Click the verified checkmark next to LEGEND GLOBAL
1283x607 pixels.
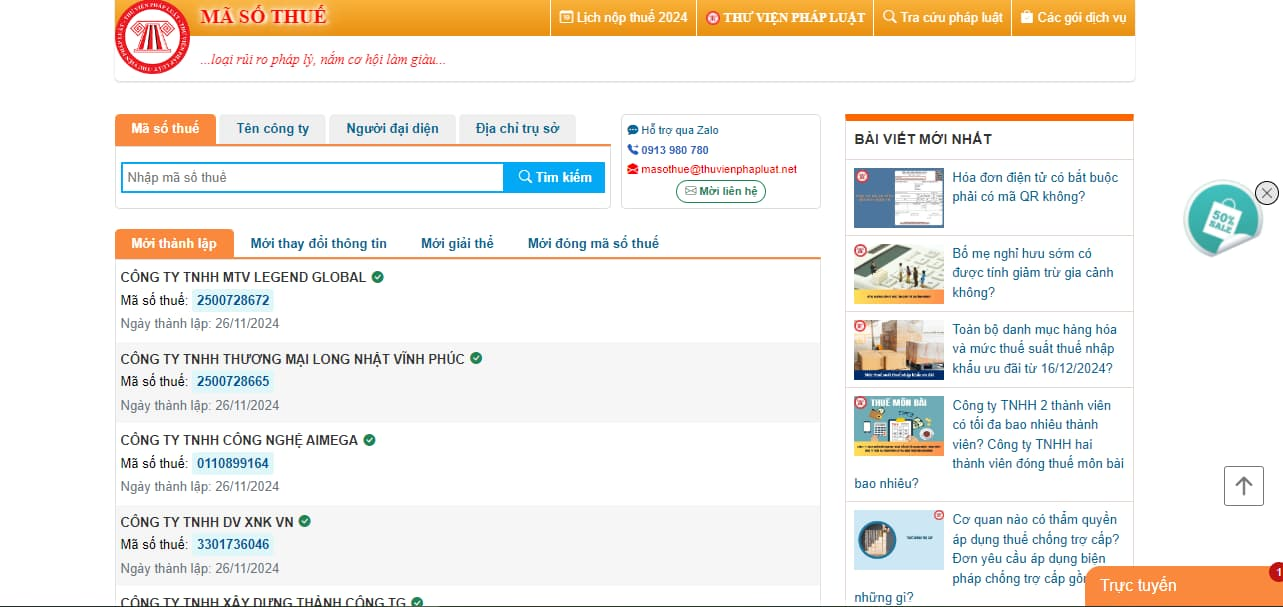click(378, 277)
